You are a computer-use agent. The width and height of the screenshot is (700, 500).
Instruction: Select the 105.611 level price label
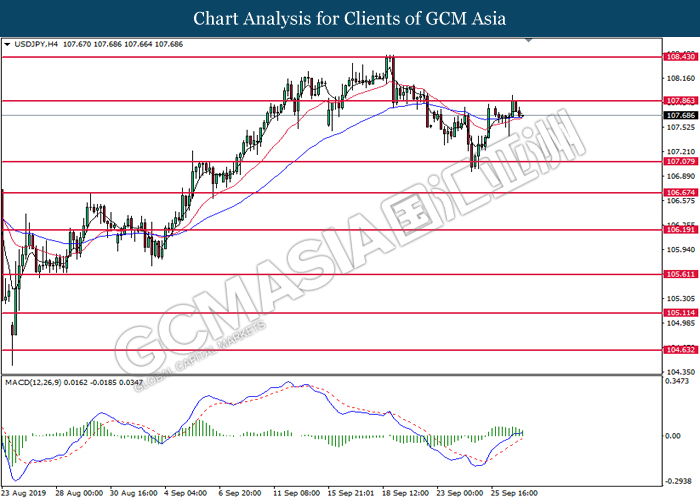click(680, 274)
